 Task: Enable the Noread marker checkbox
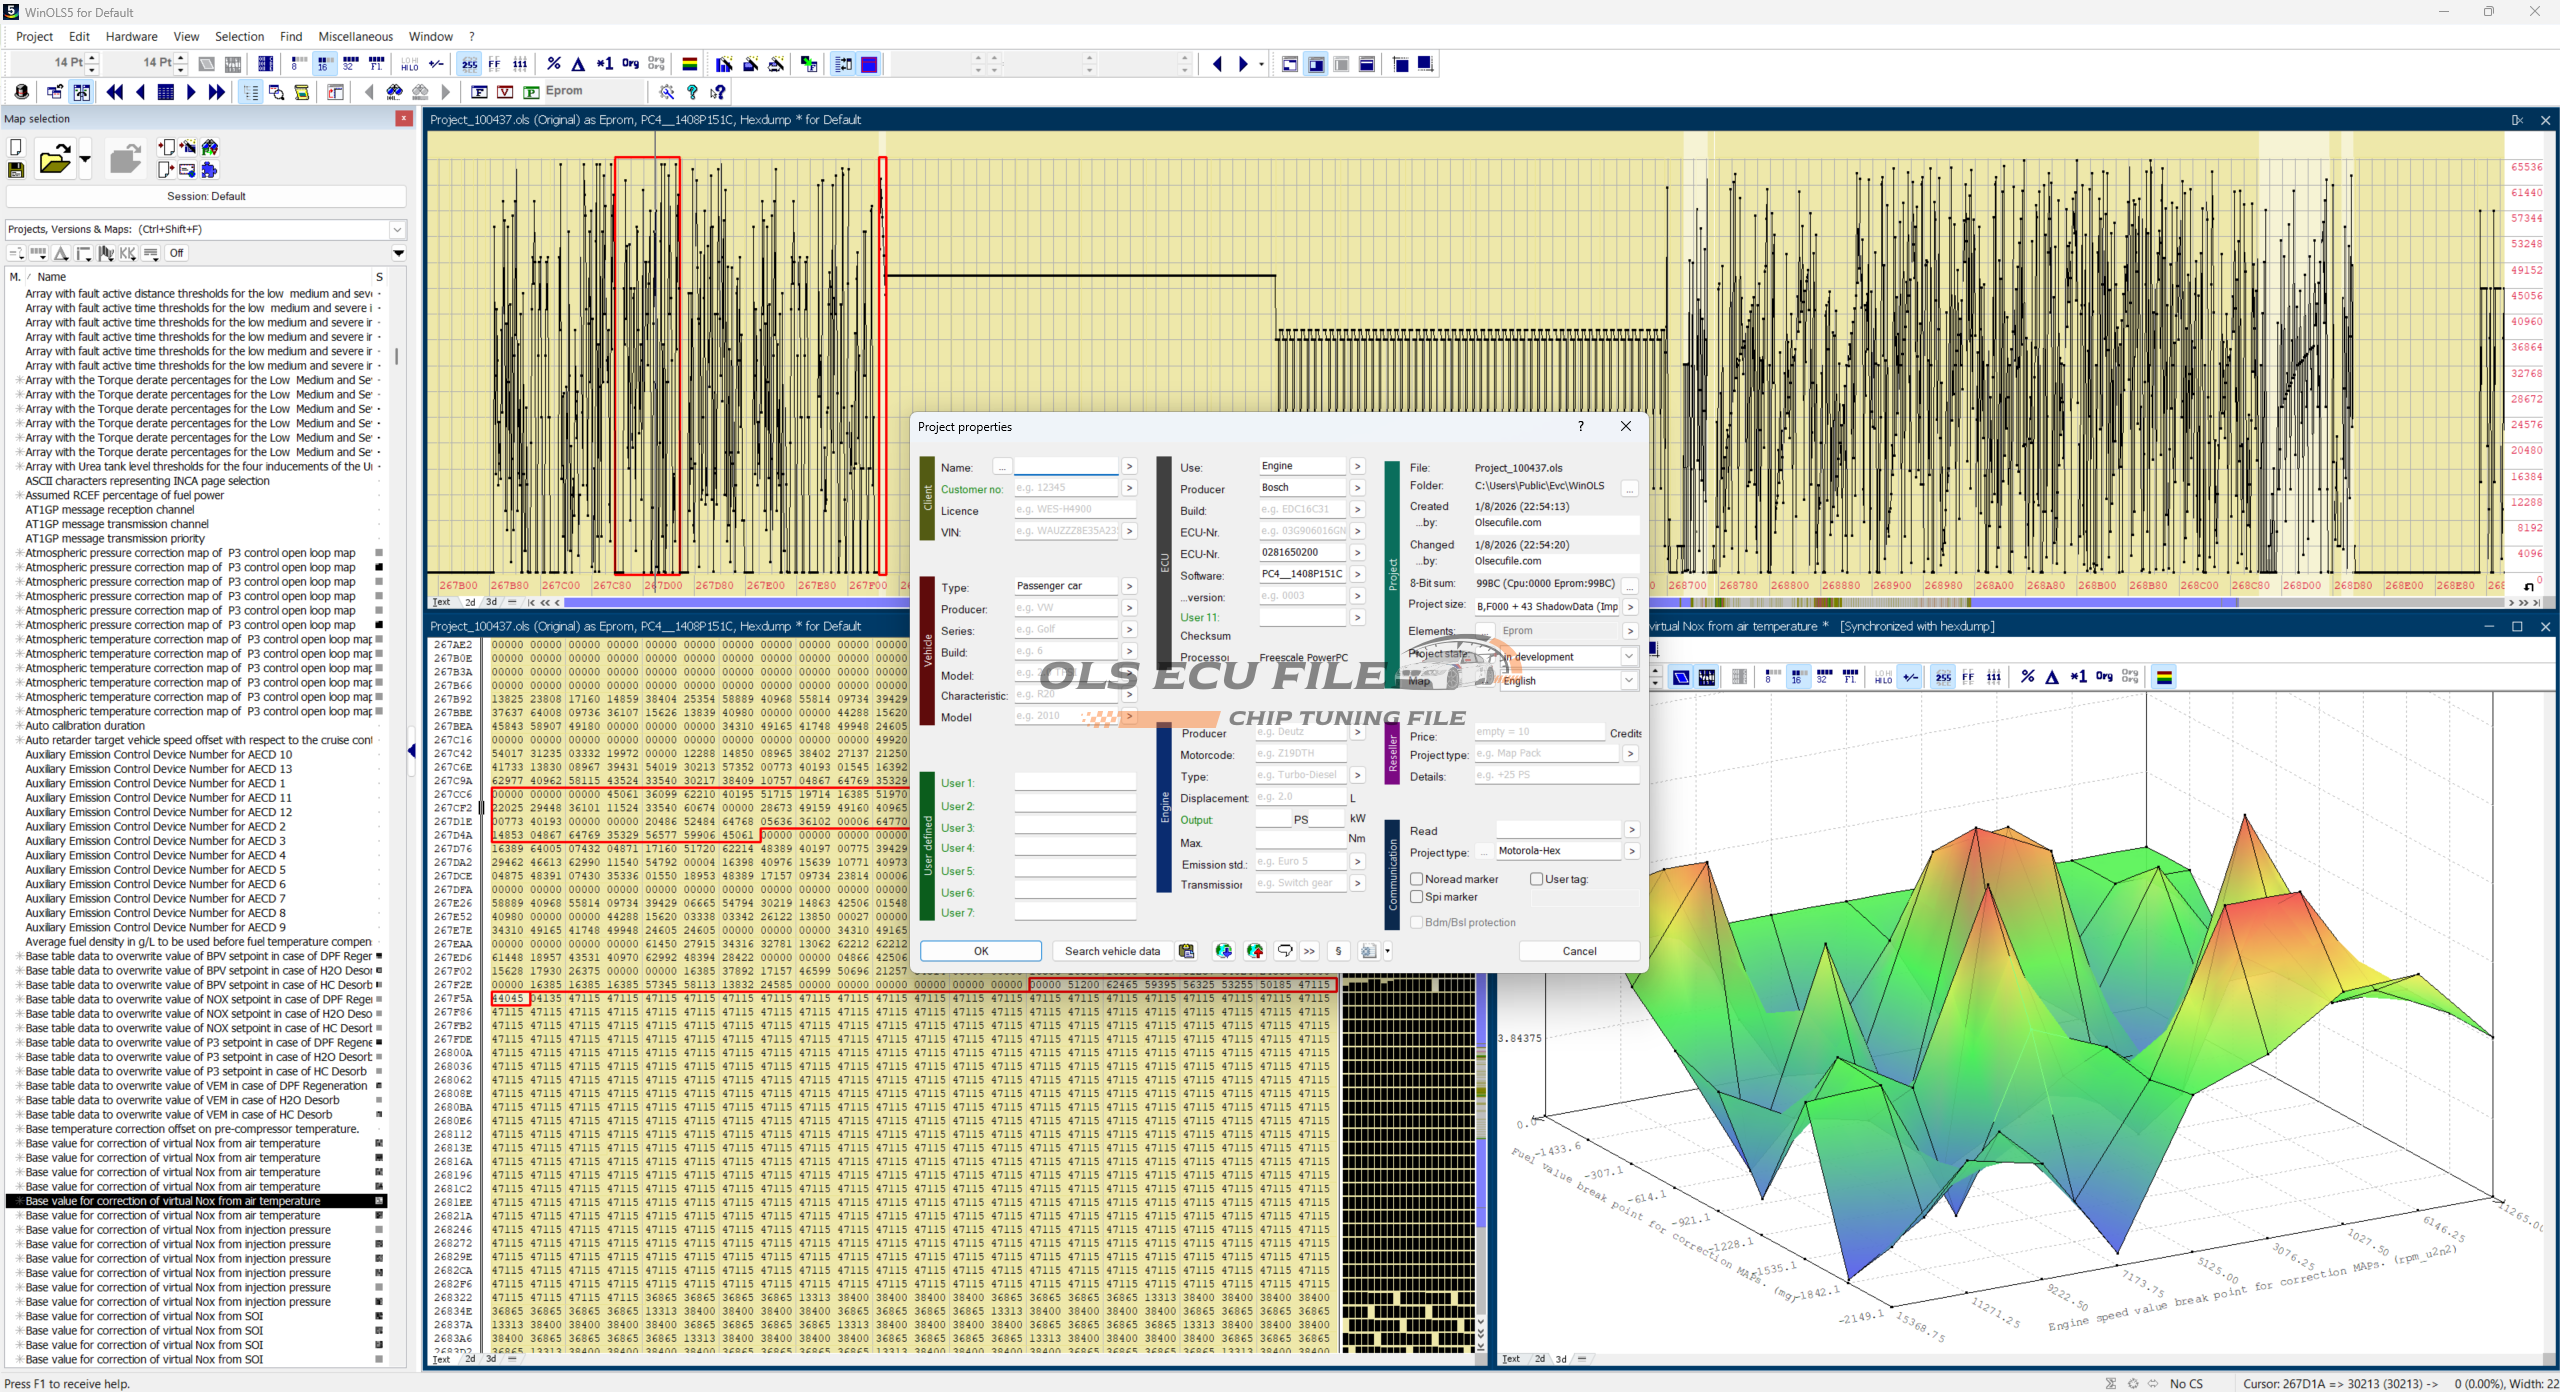click(x=1417, y=879)
